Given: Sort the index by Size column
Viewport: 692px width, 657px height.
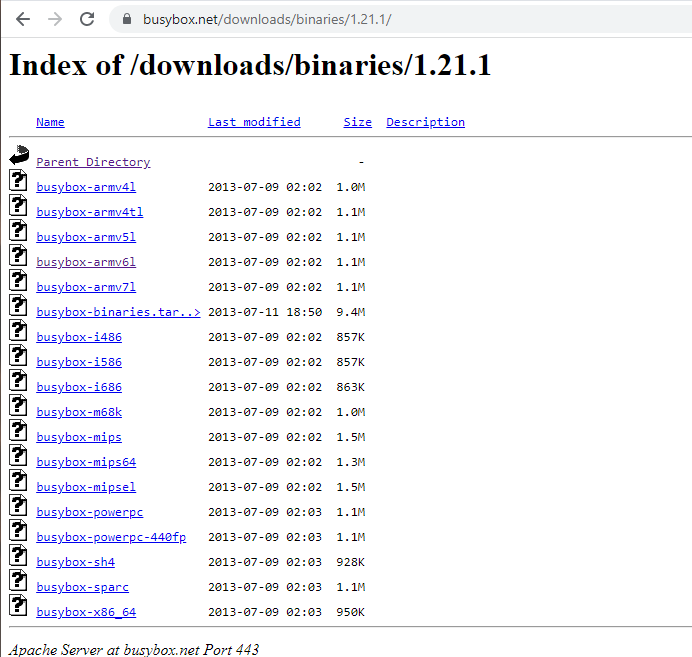Looking at the screenshot, I should (x=357, y=122).
